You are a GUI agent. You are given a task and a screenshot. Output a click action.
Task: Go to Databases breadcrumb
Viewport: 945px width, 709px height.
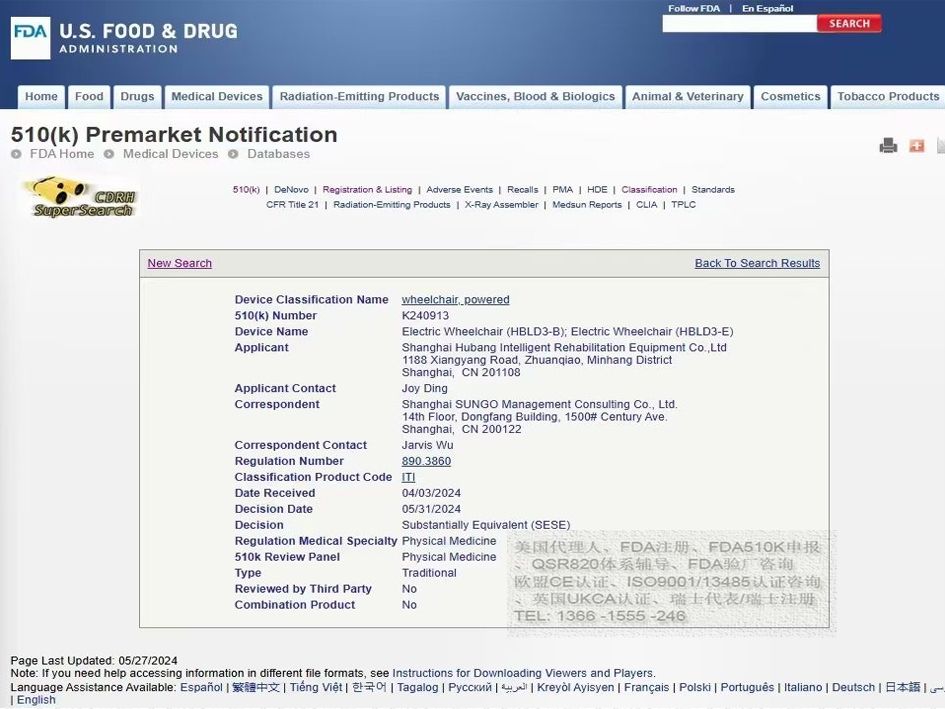278,154
